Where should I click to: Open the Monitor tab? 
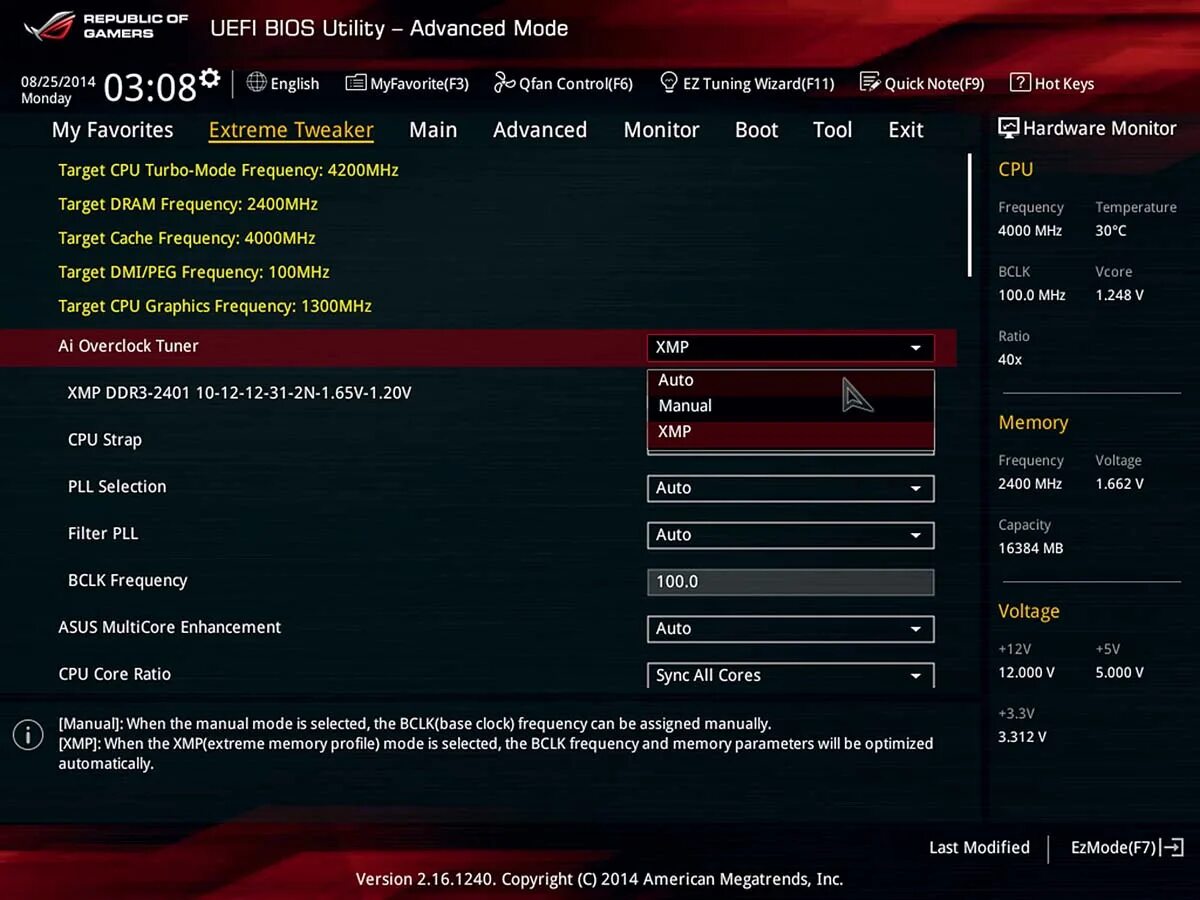click(x=661, y=130)
